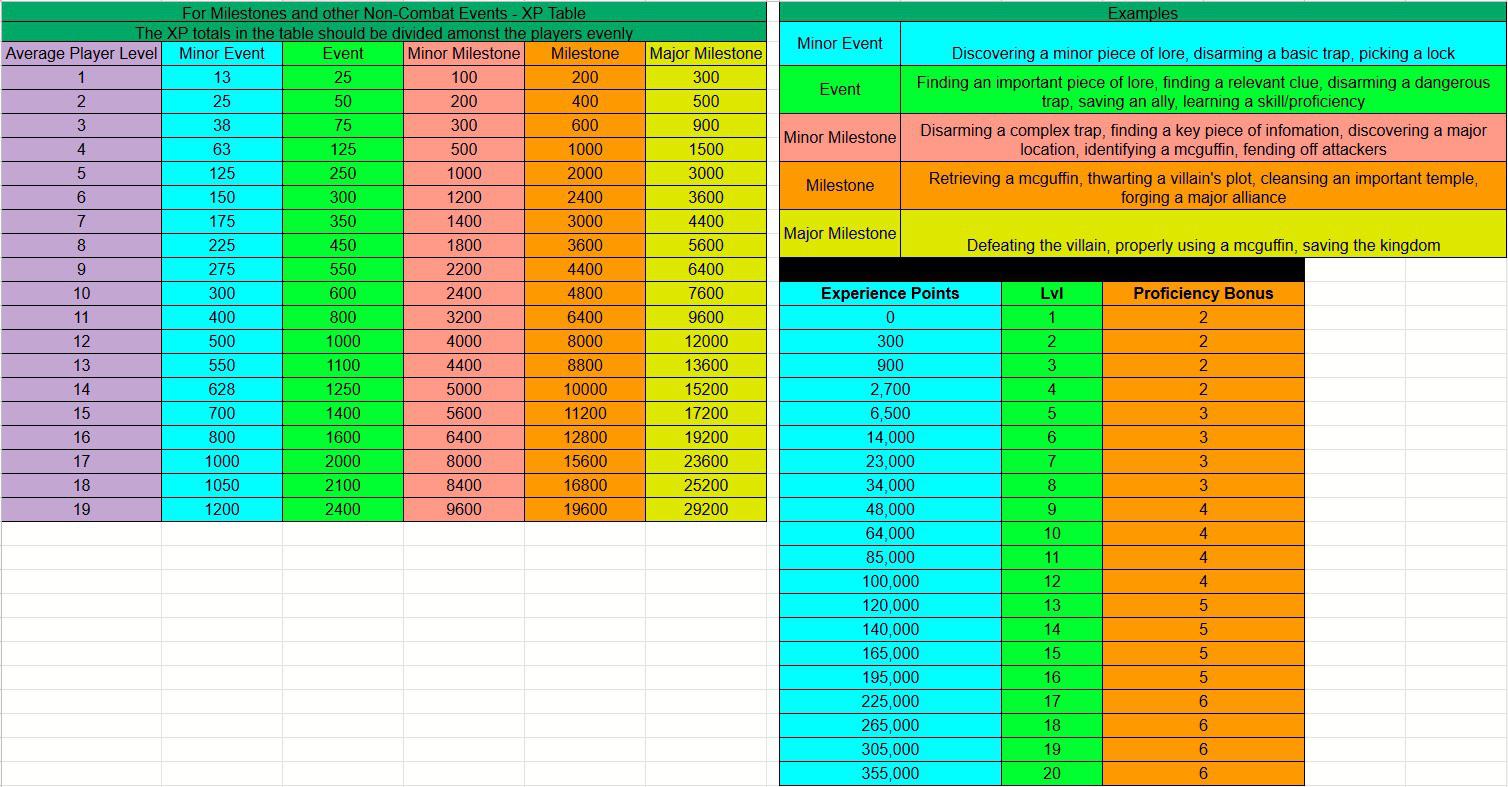The image size is (1508, 787).
Task: Select the 'Average Player Level' column header
Action: pos(81,53)
